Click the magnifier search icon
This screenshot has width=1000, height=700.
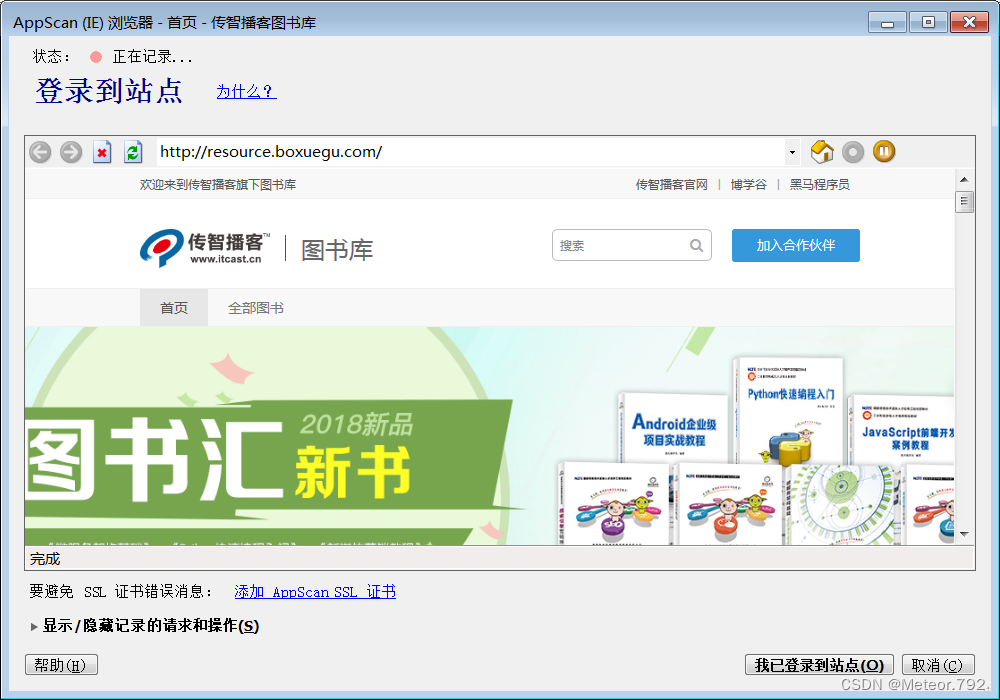pyautogui.click(x=696, y=245)
